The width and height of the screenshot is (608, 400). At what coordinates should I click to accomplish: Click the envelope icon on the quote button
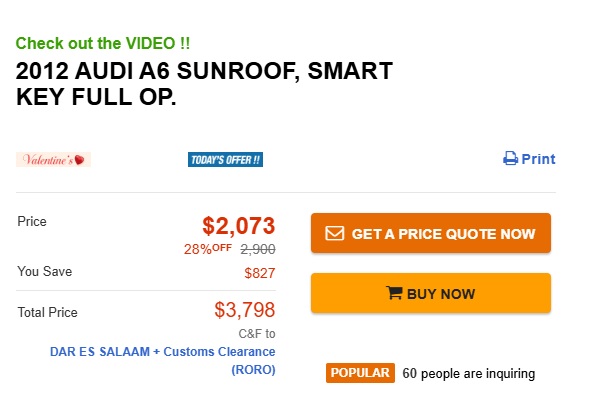tap(335, 234)
